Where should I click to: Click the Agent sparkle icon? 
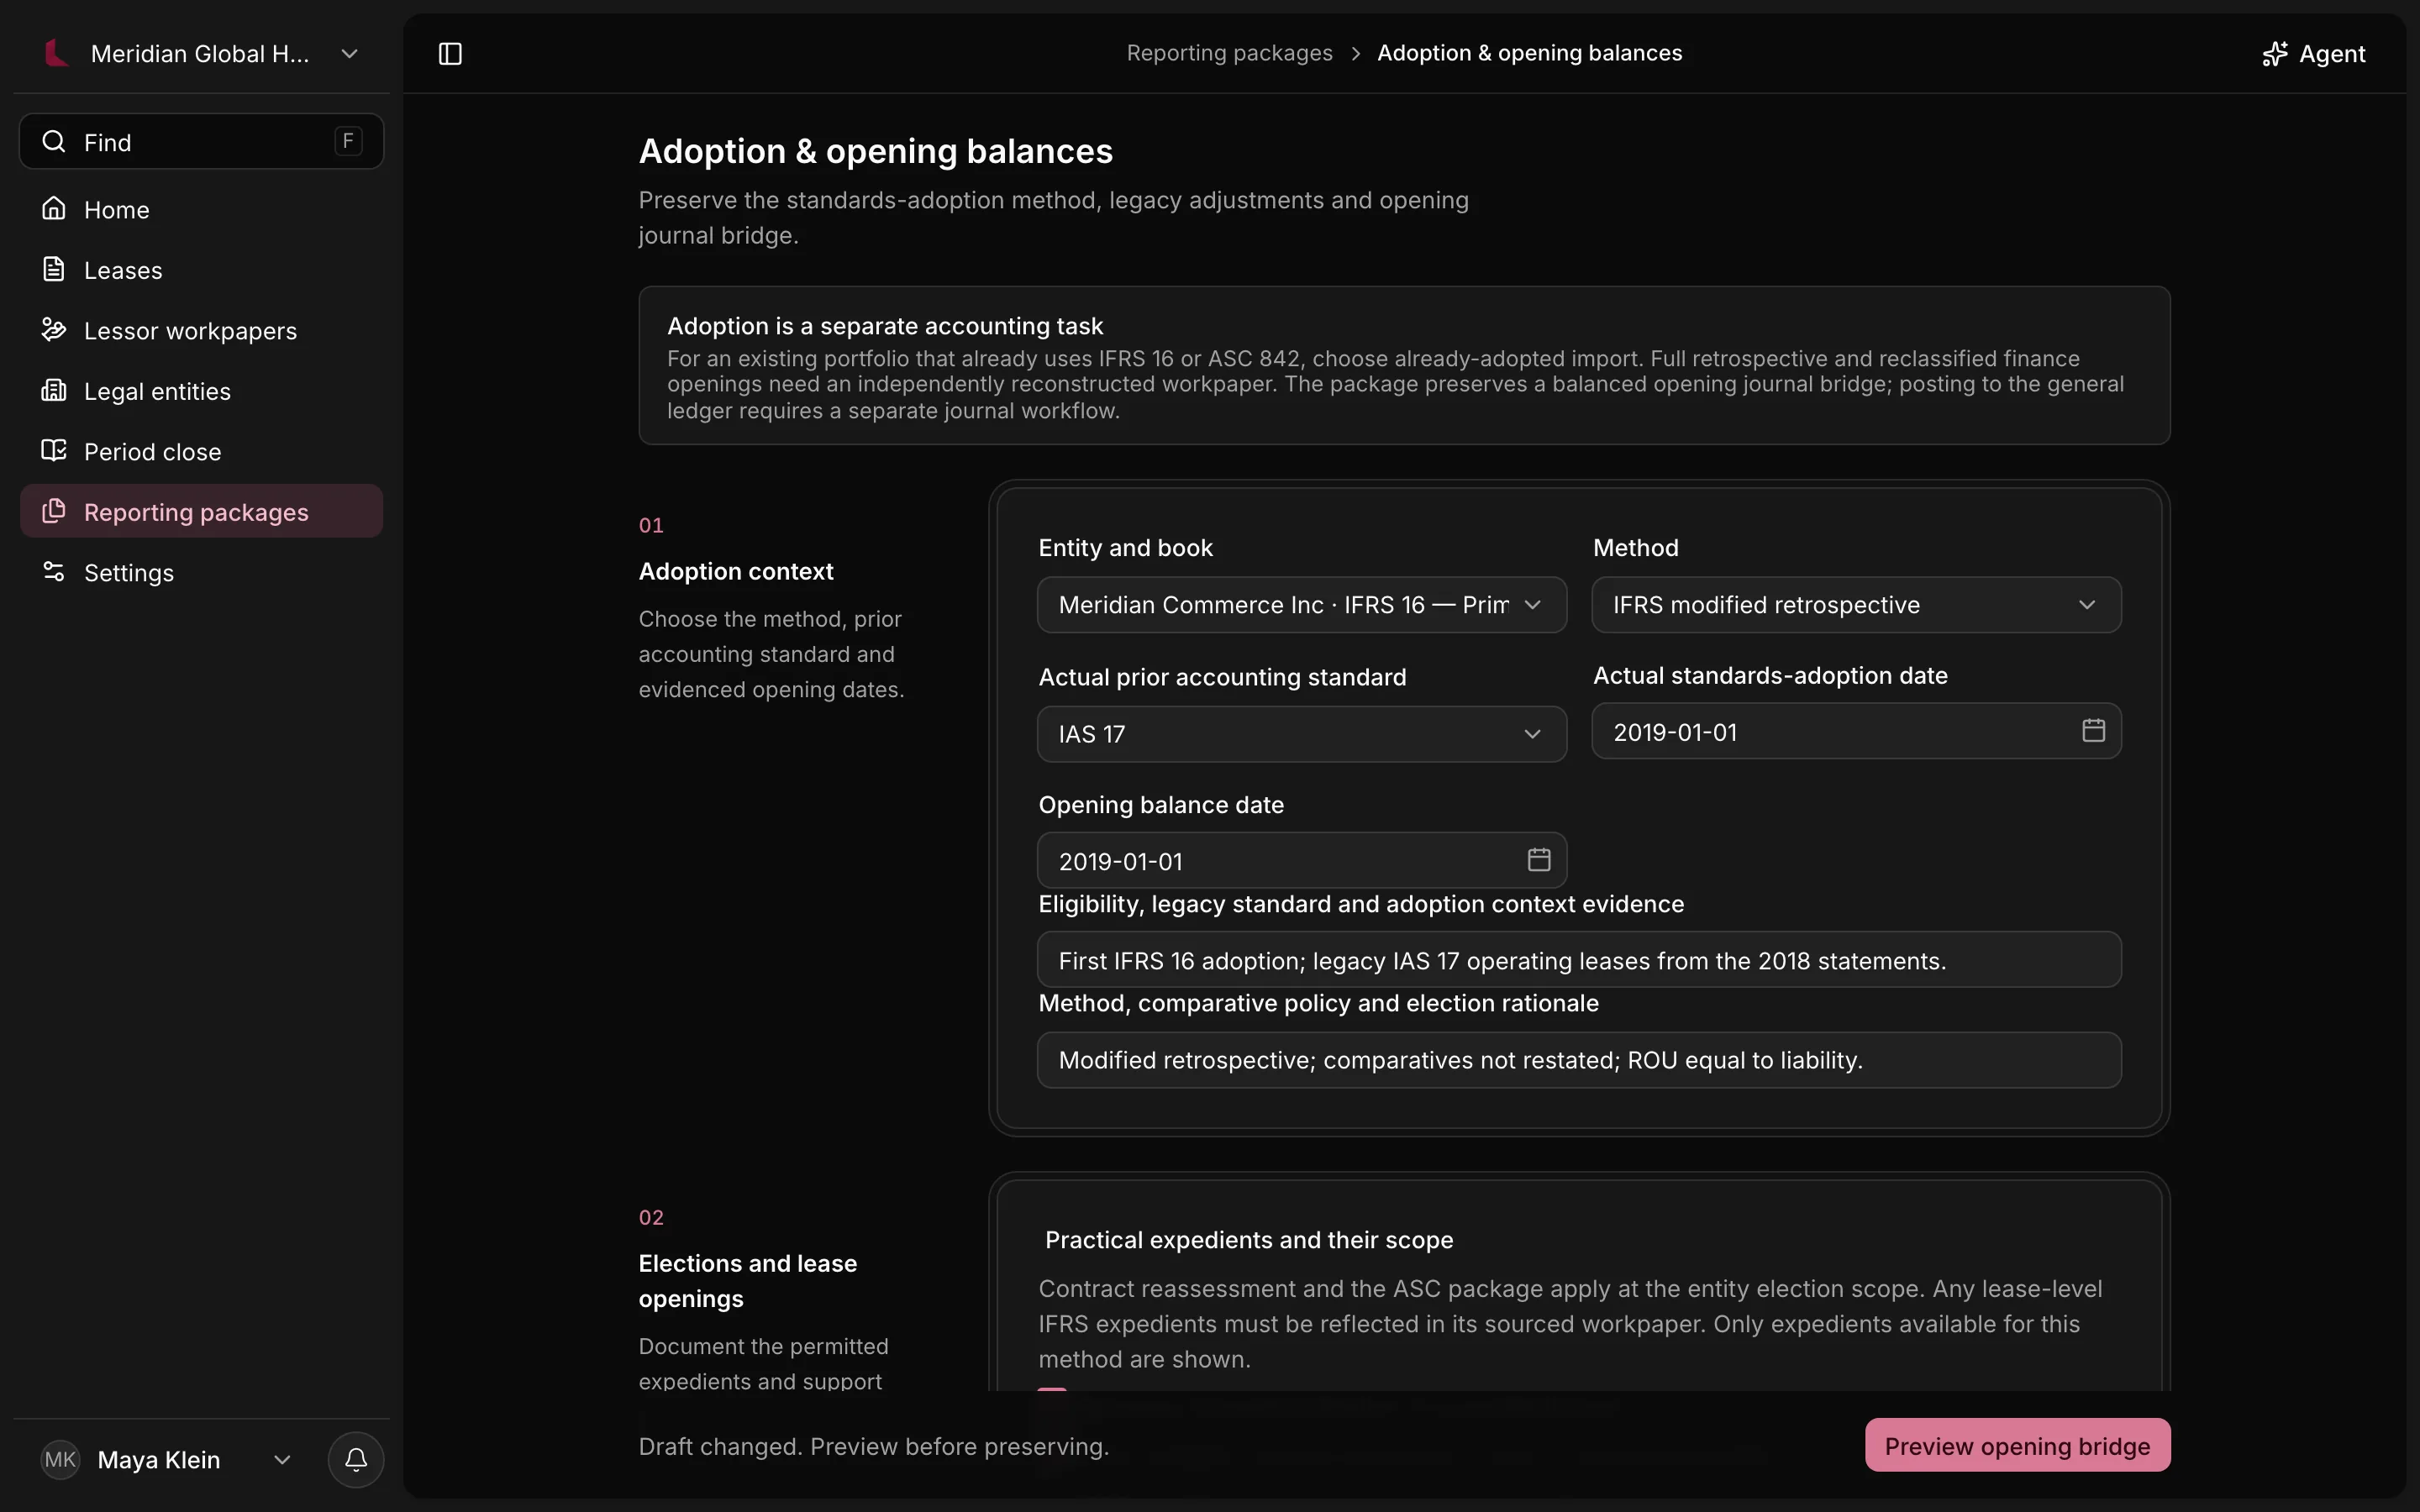coord(2275,54)
